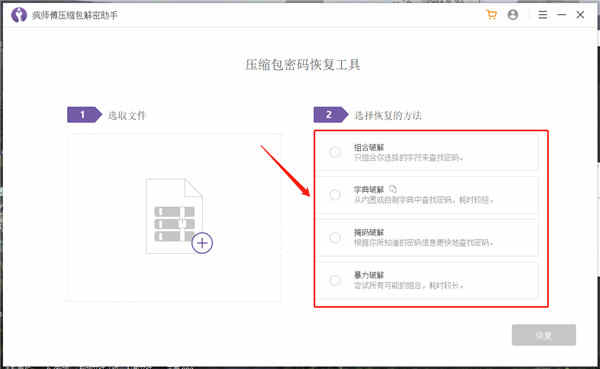
Task: Click the purple step 1 badge
Action: coord(85,114)
